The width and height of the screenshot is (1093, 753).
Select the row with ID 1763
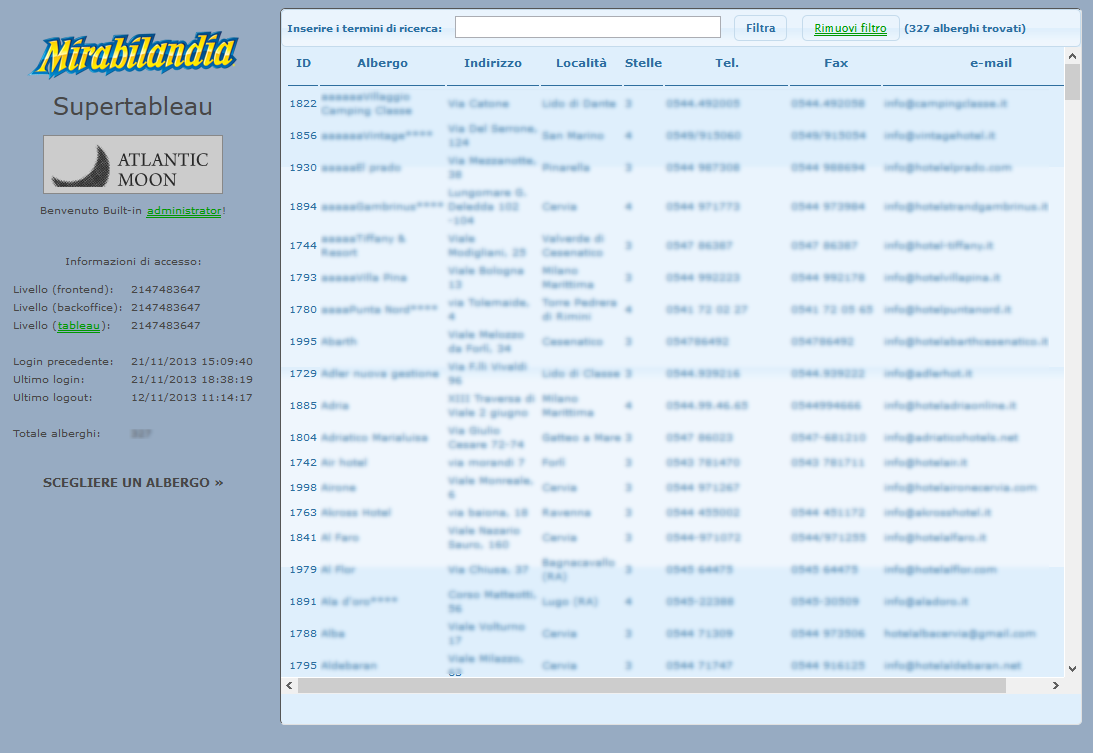click(675, 512)
